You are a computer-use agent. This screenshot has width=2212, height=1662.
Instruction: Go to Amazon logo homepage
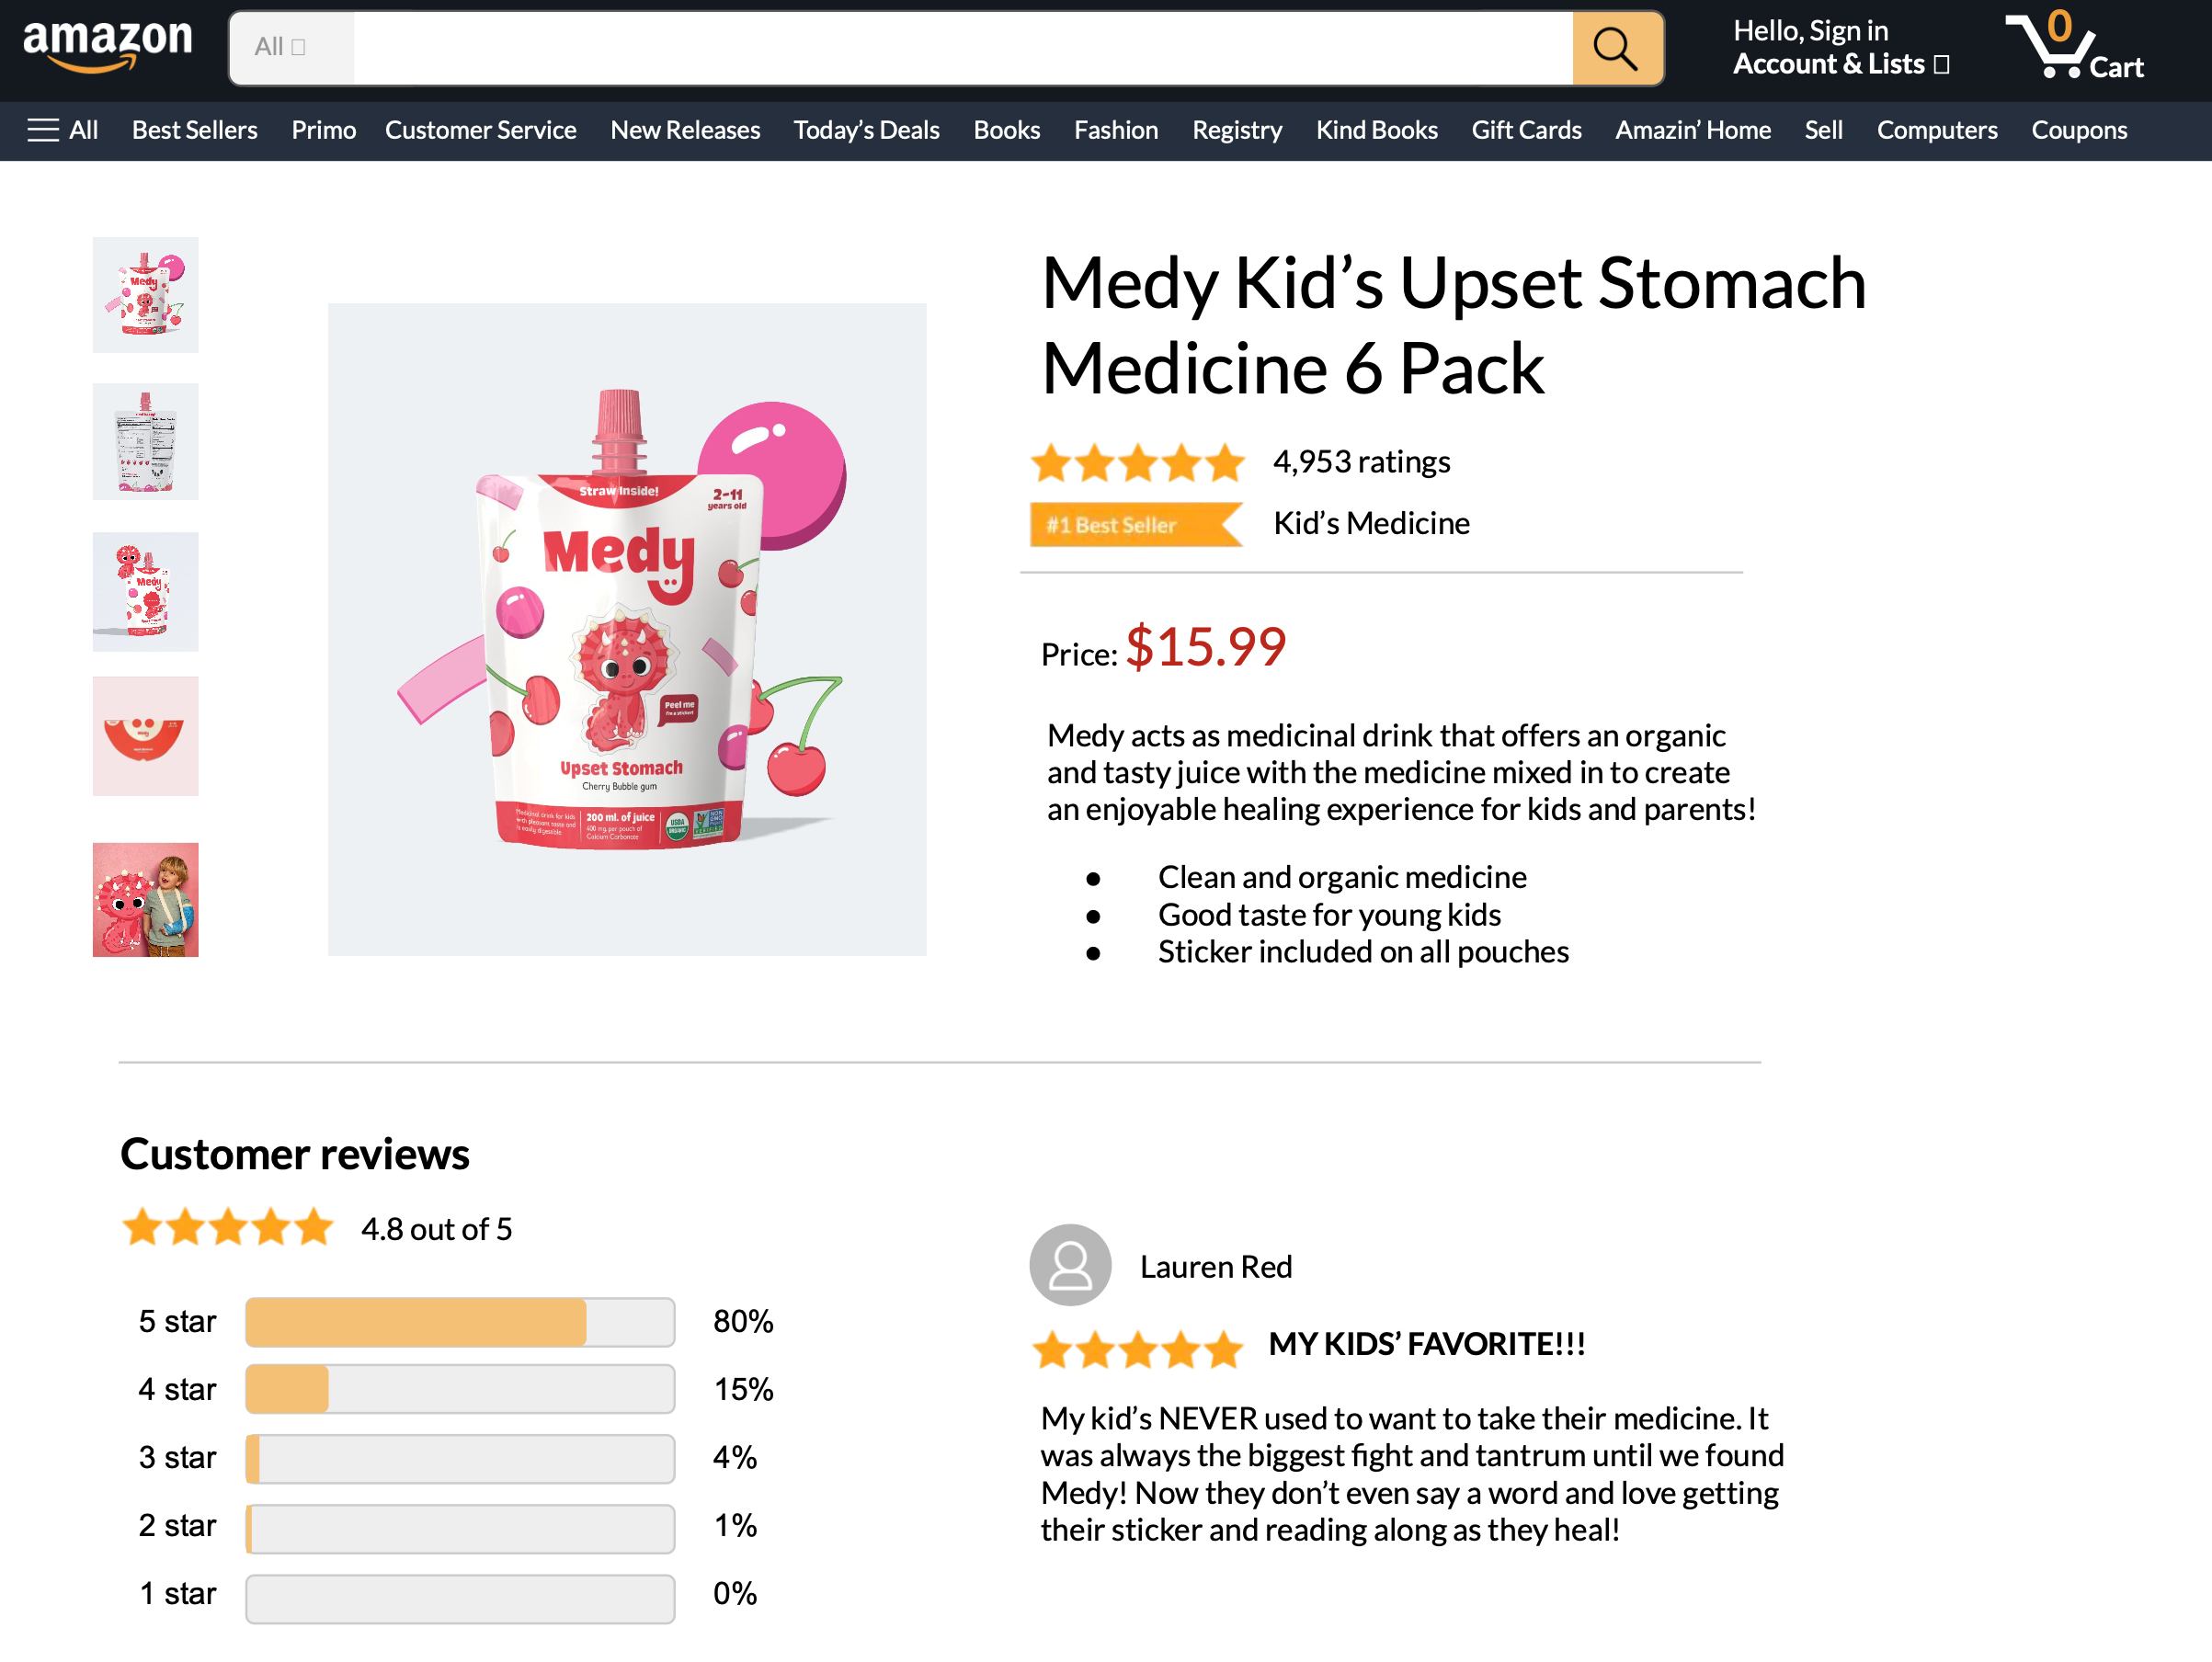point(107,46)
